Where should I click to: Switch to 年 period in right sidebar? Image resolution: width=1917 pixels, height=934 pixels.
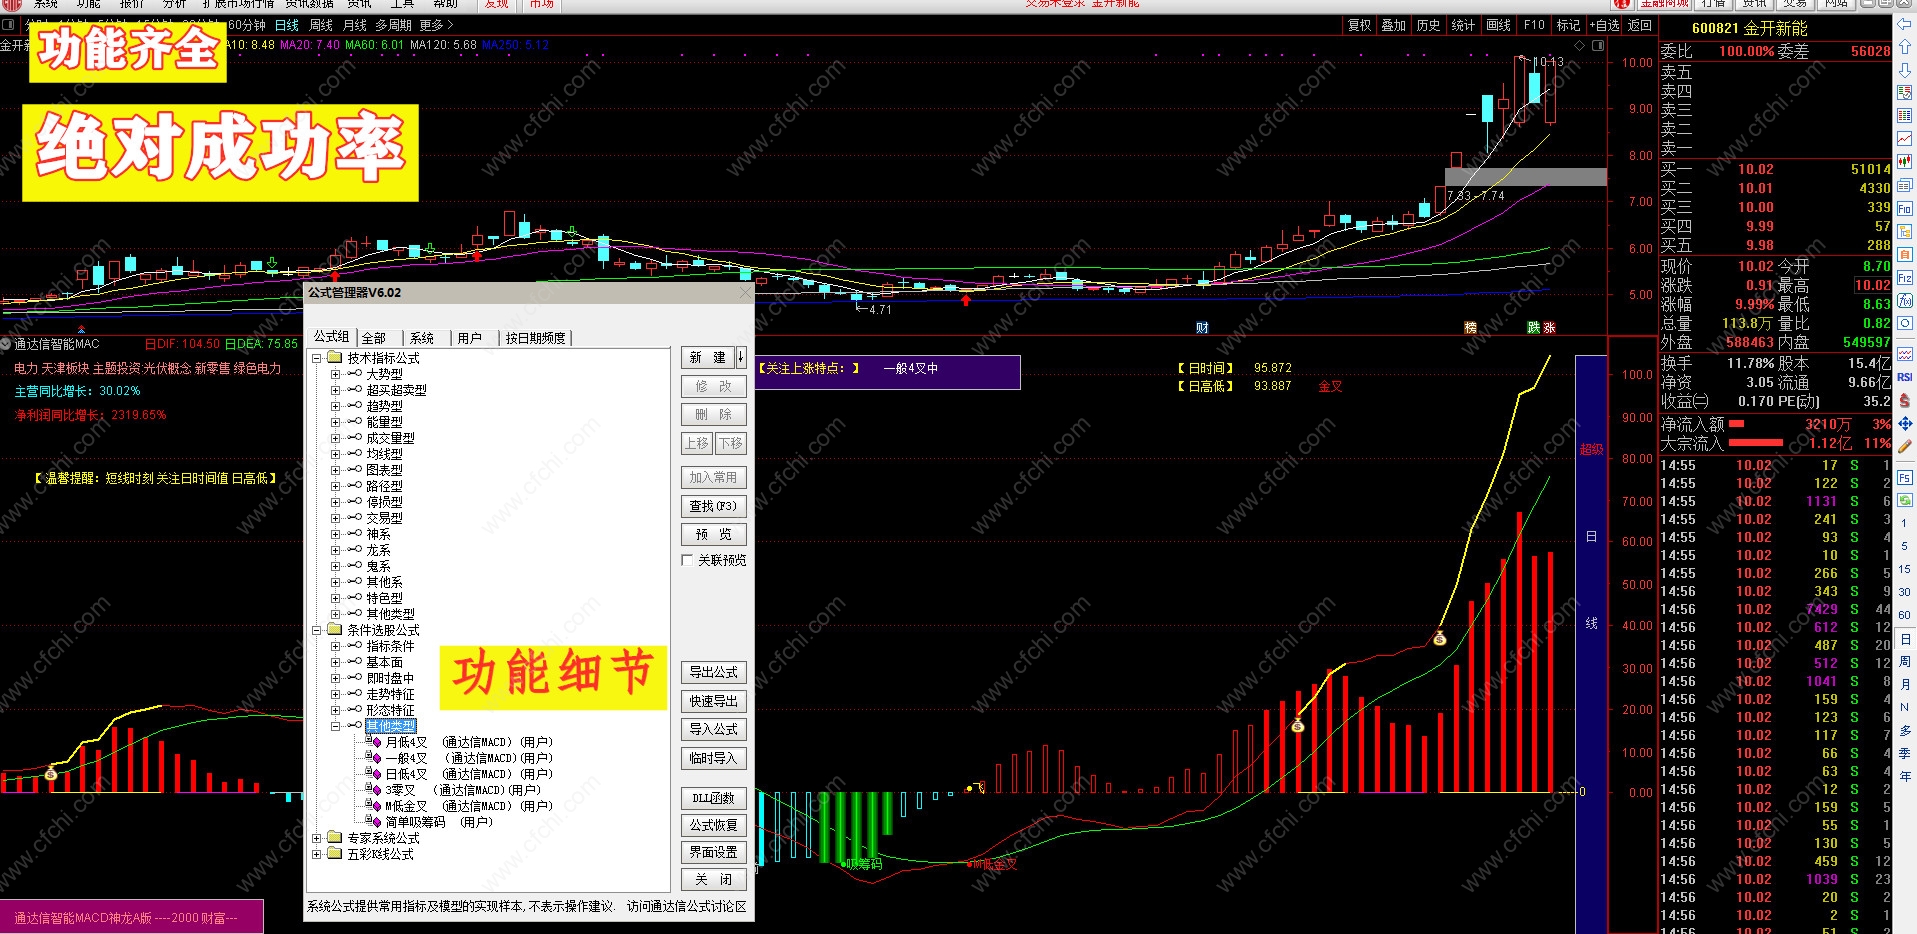pos(1905,777)
